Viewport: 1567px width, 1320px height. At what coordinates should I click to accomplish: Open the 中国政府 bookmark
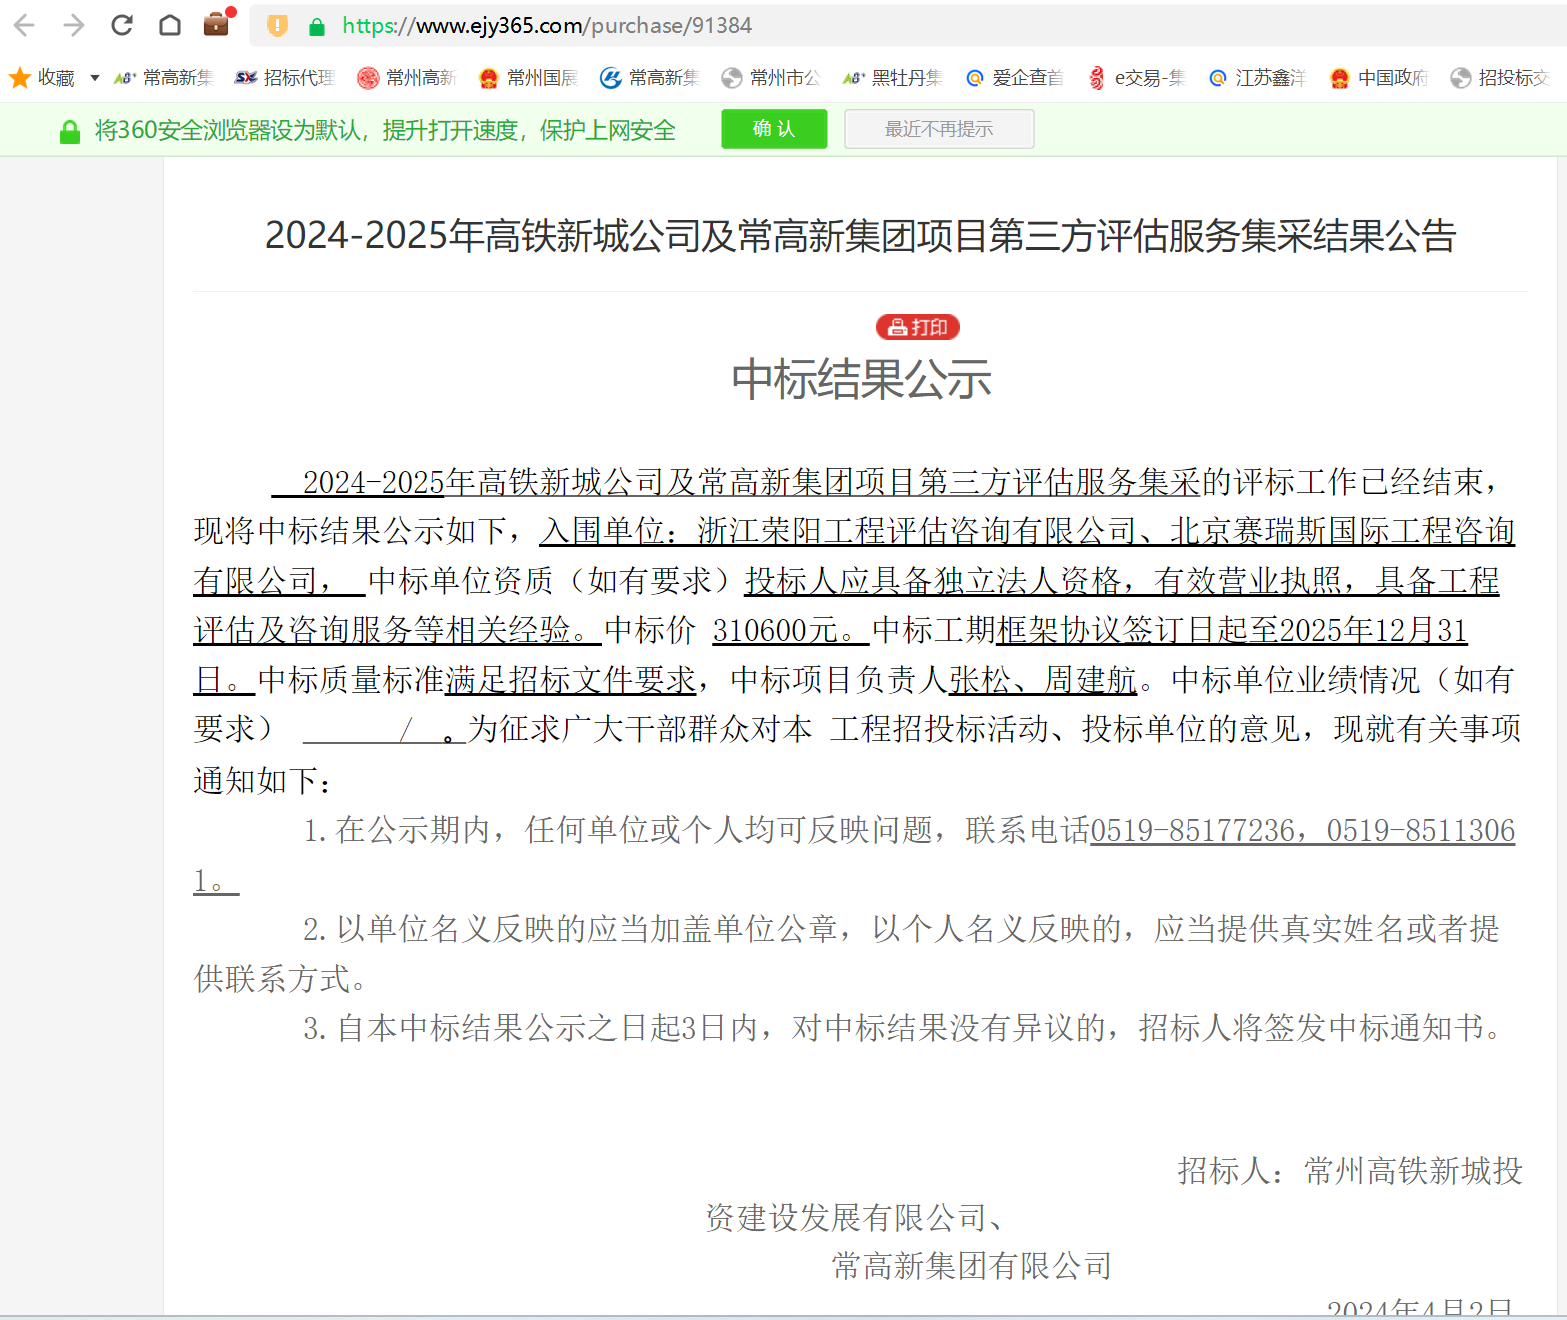point(1379,78)
